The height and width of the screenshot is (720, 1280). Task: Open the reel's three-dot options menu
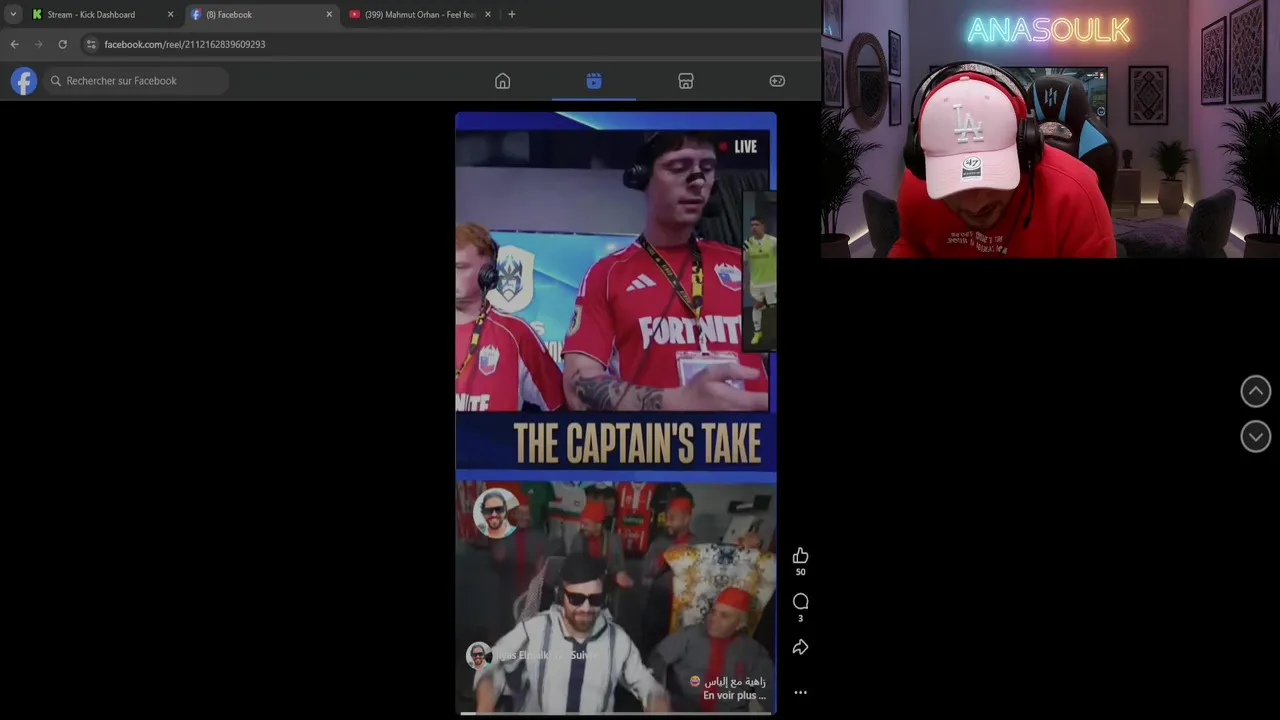(800, 692)
